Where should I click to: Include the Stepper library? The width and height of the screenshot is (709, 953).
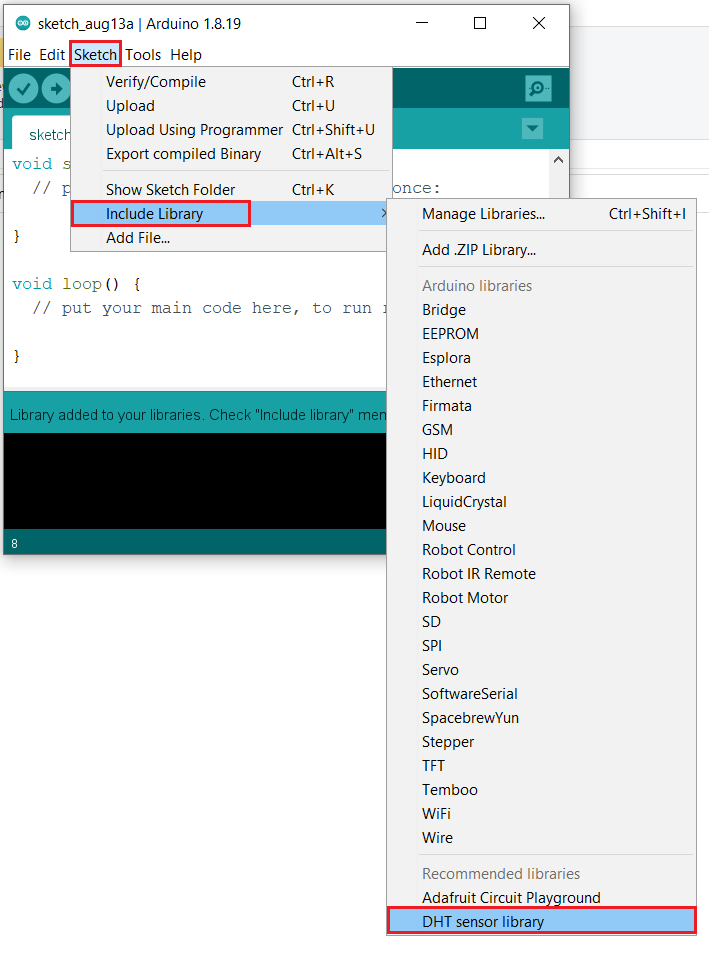541,742
